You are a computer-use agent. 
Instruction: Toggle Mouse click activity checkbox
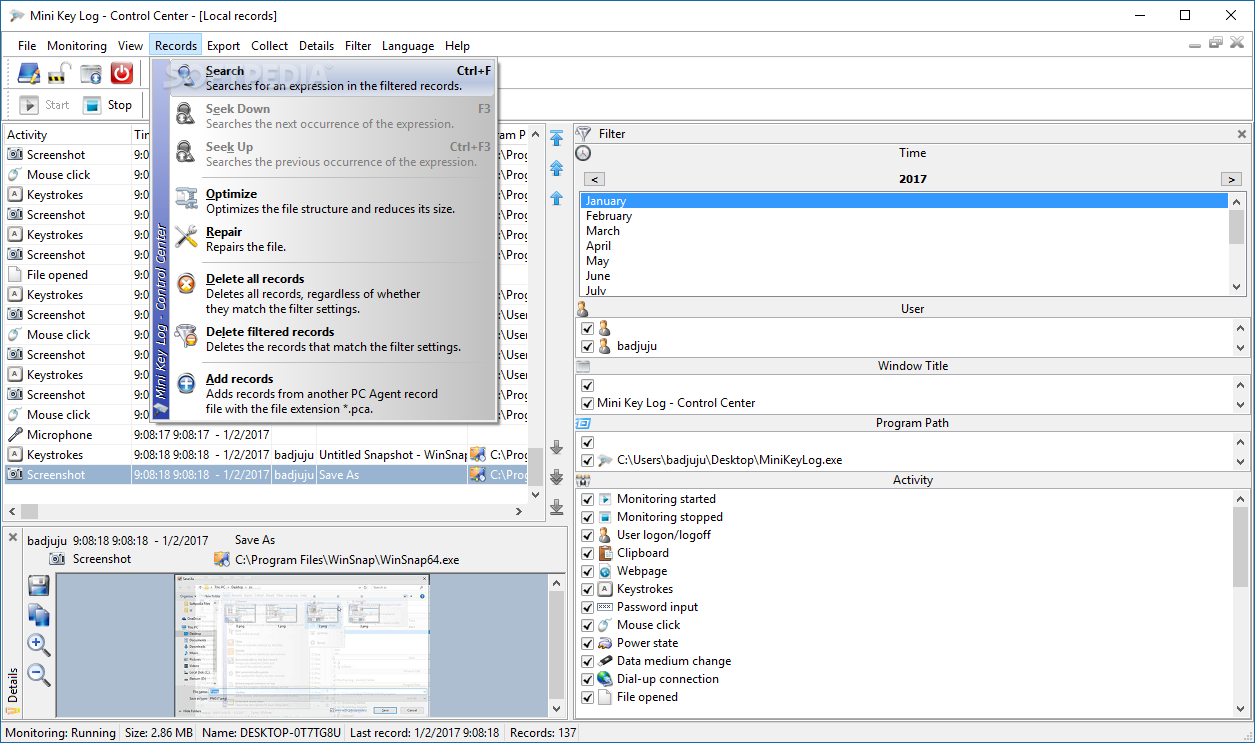(x=588, y=625)
